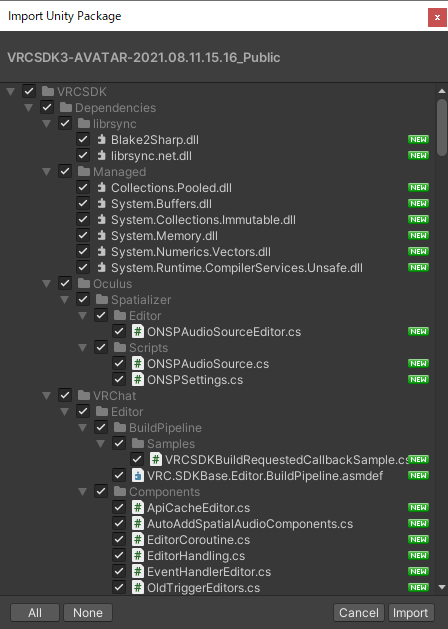This screenshot has width=448, height=629.
Task: Click the EventHandlerEditor.cs script icon
Action: tap(138, 572)
